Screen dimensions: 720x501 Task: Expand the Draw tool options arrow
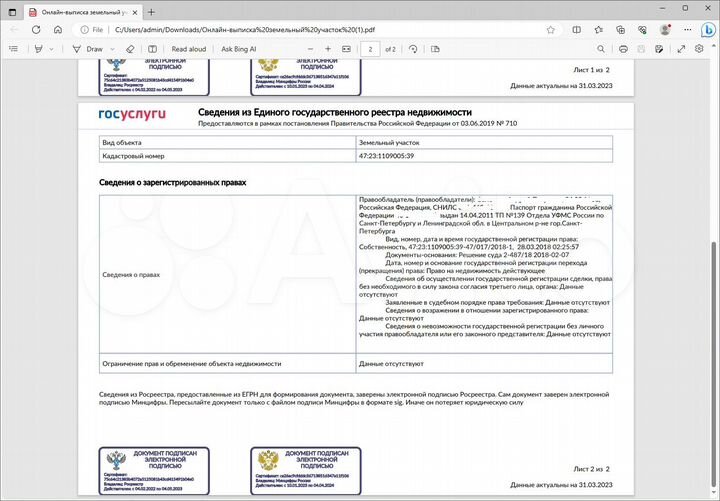tap(112, 49)
